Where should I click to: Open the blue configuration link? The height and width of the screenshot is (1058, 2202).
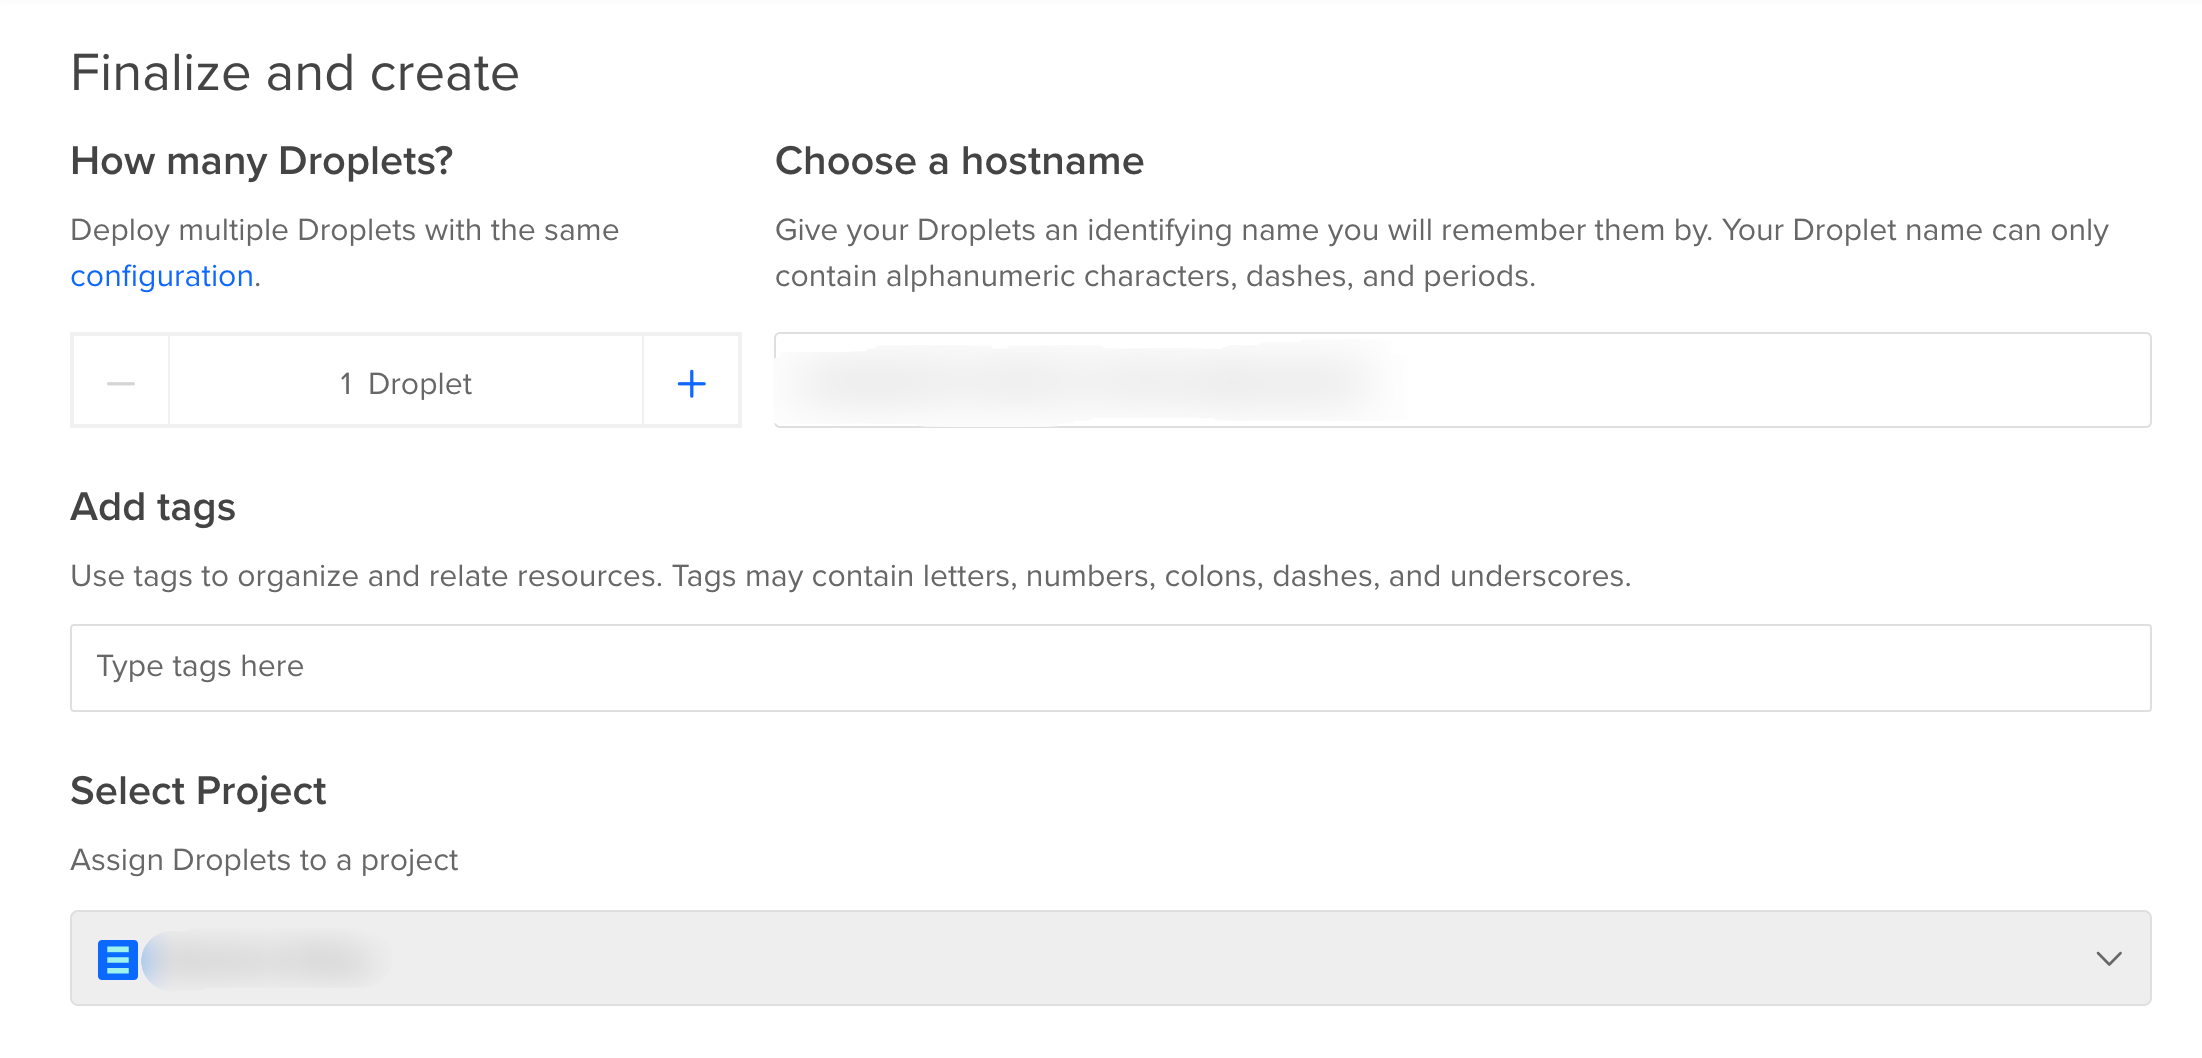point(162,276)
